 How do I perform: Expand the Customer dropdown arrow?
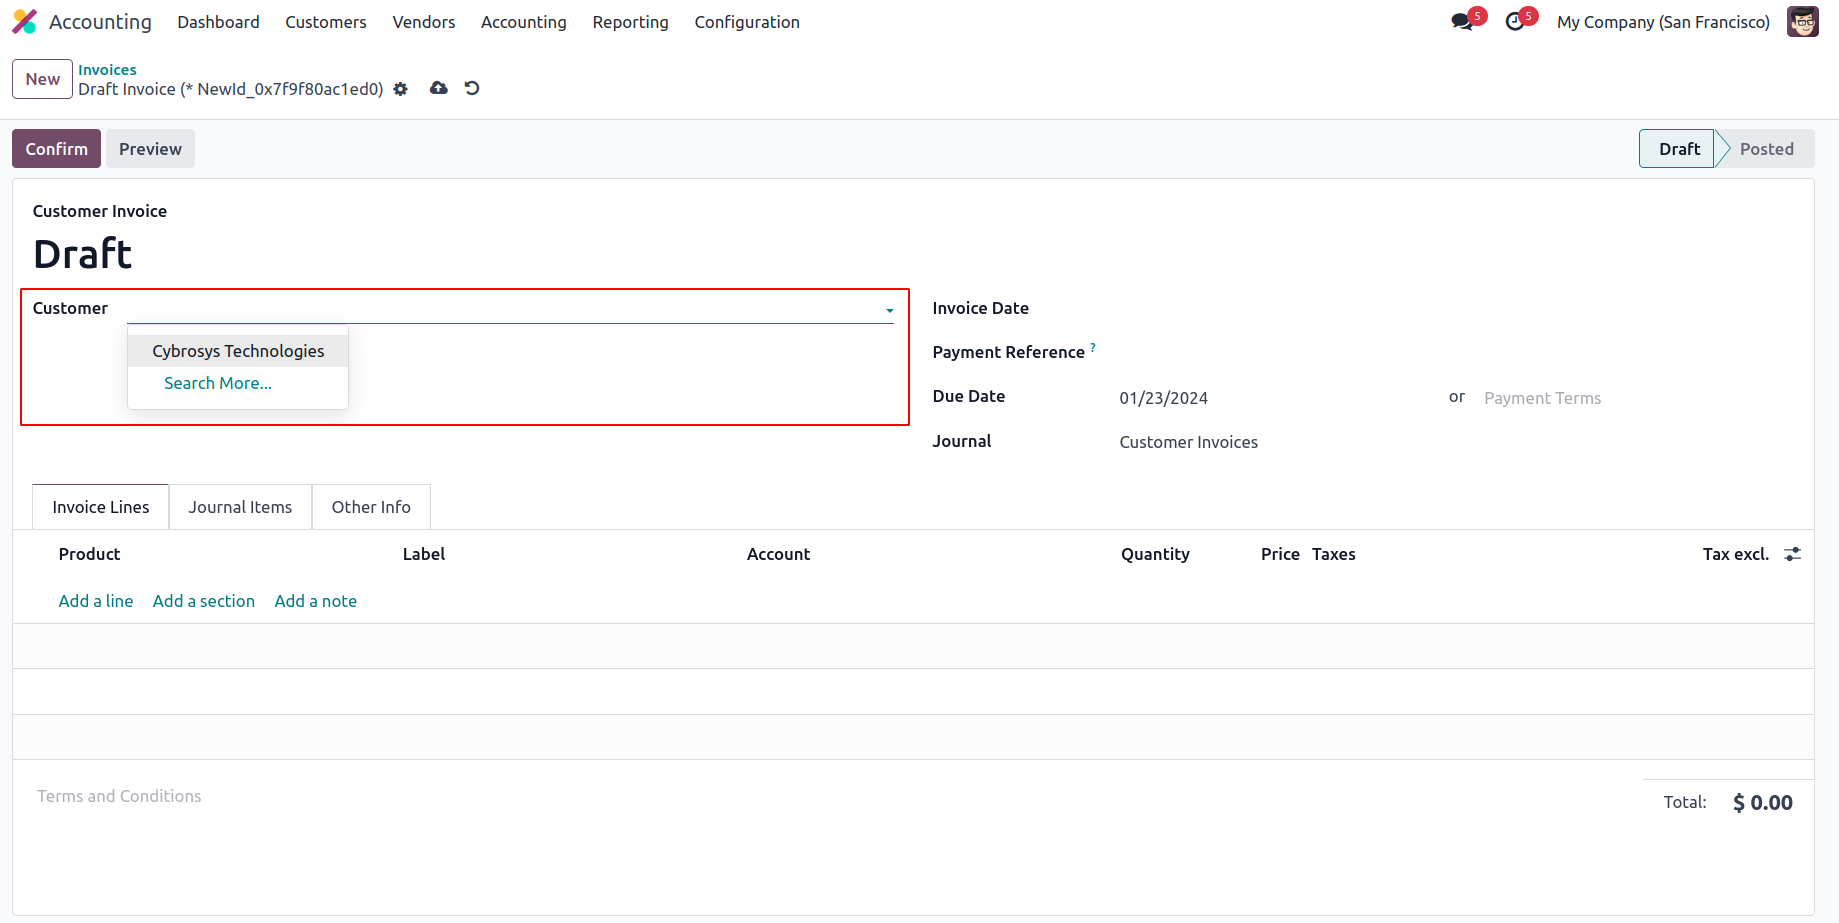[x=889, y=310]
